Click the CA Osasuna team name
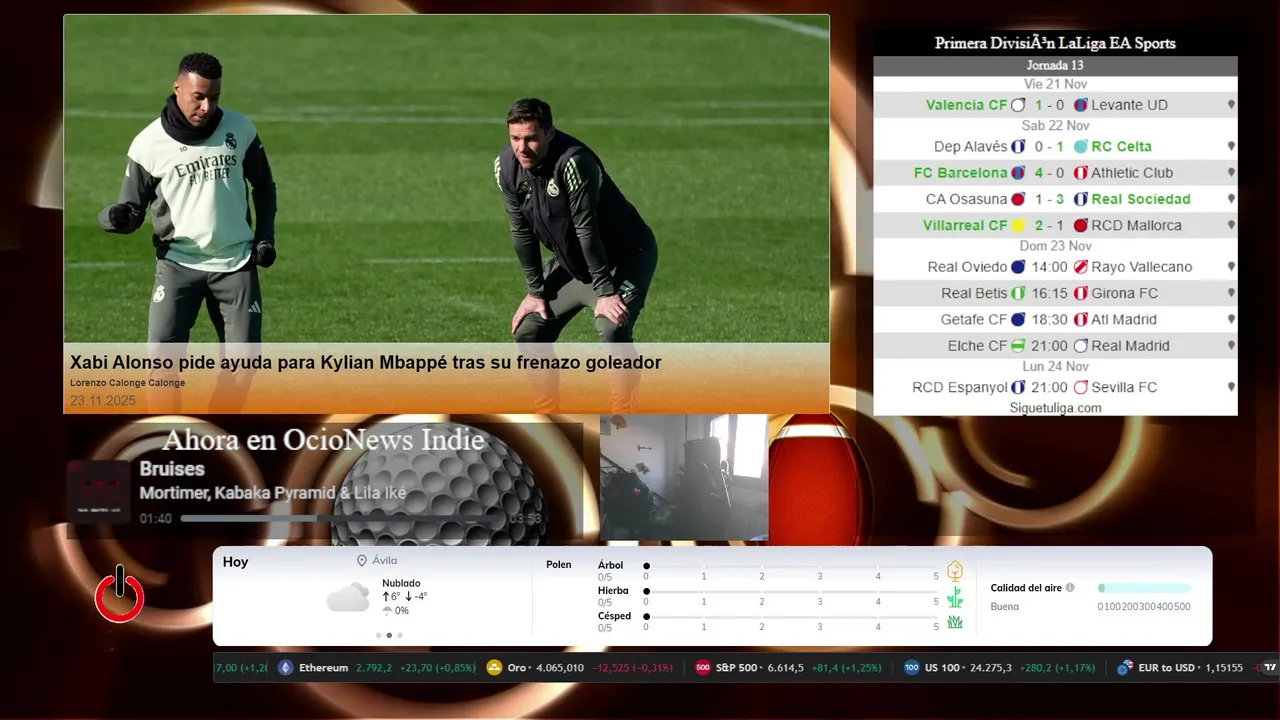The image size is (1280, 720). click(967, 199)
